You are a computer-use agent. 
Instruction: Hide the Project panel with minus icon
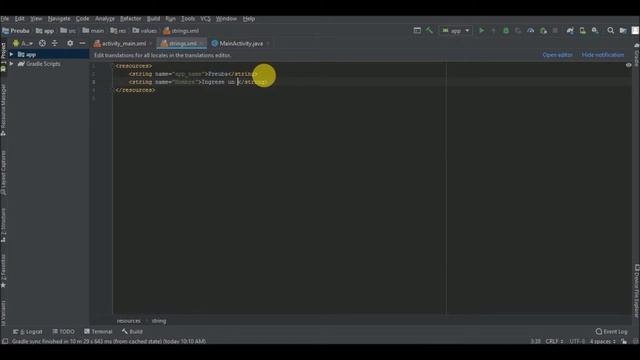(82, 43)
